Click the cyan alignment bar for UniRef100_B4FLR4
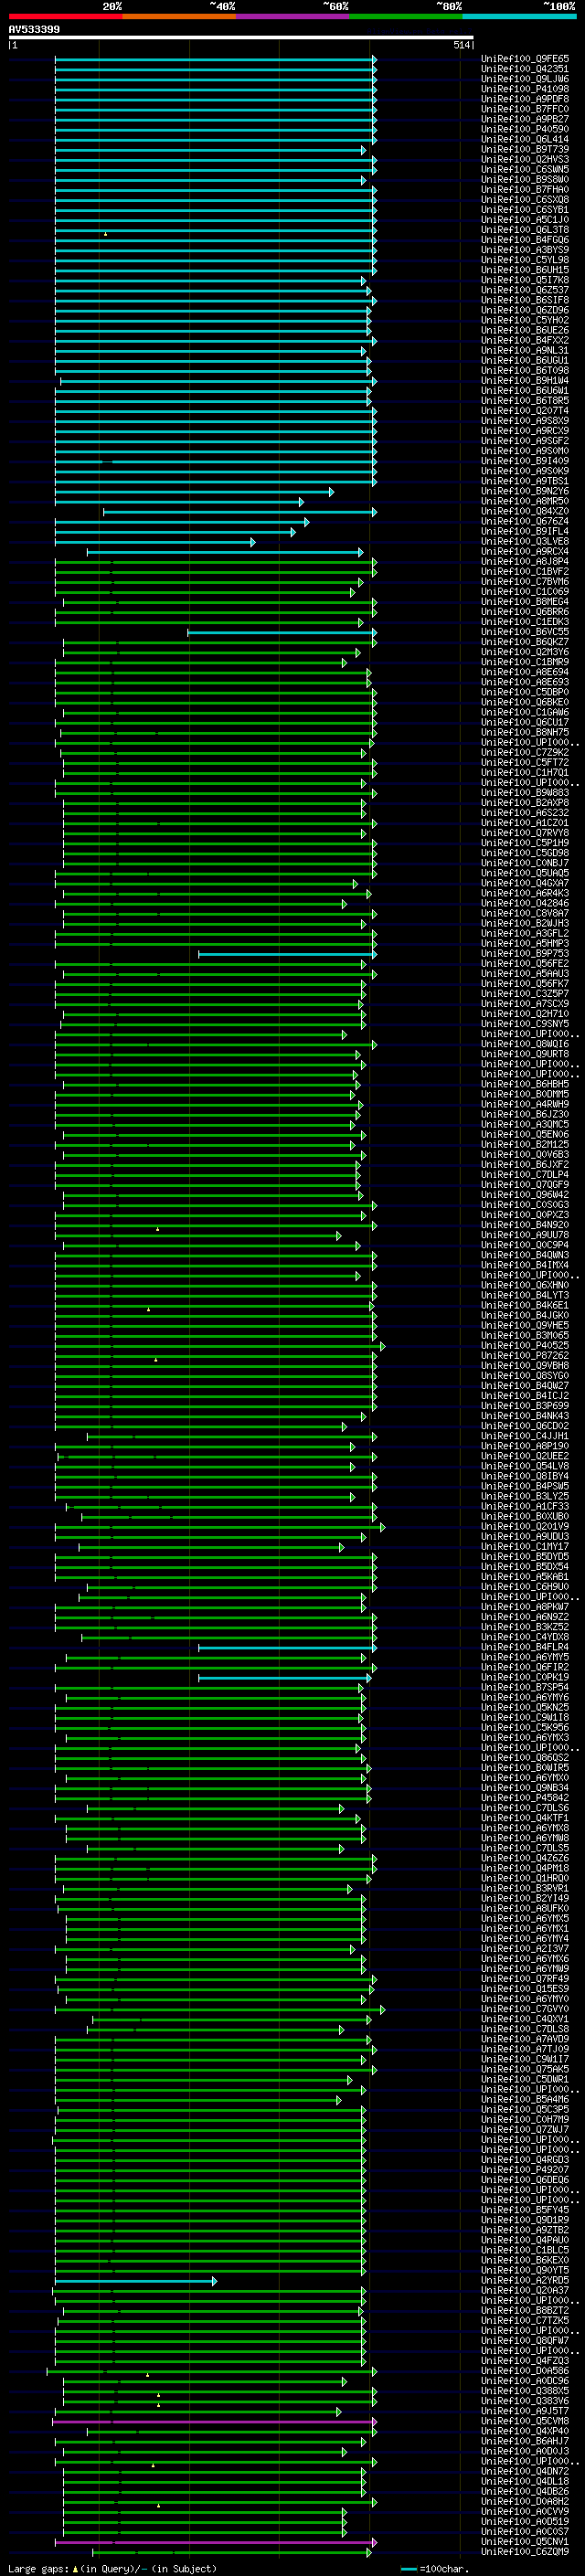The image size is (585, 2576). click(286, 1648)
